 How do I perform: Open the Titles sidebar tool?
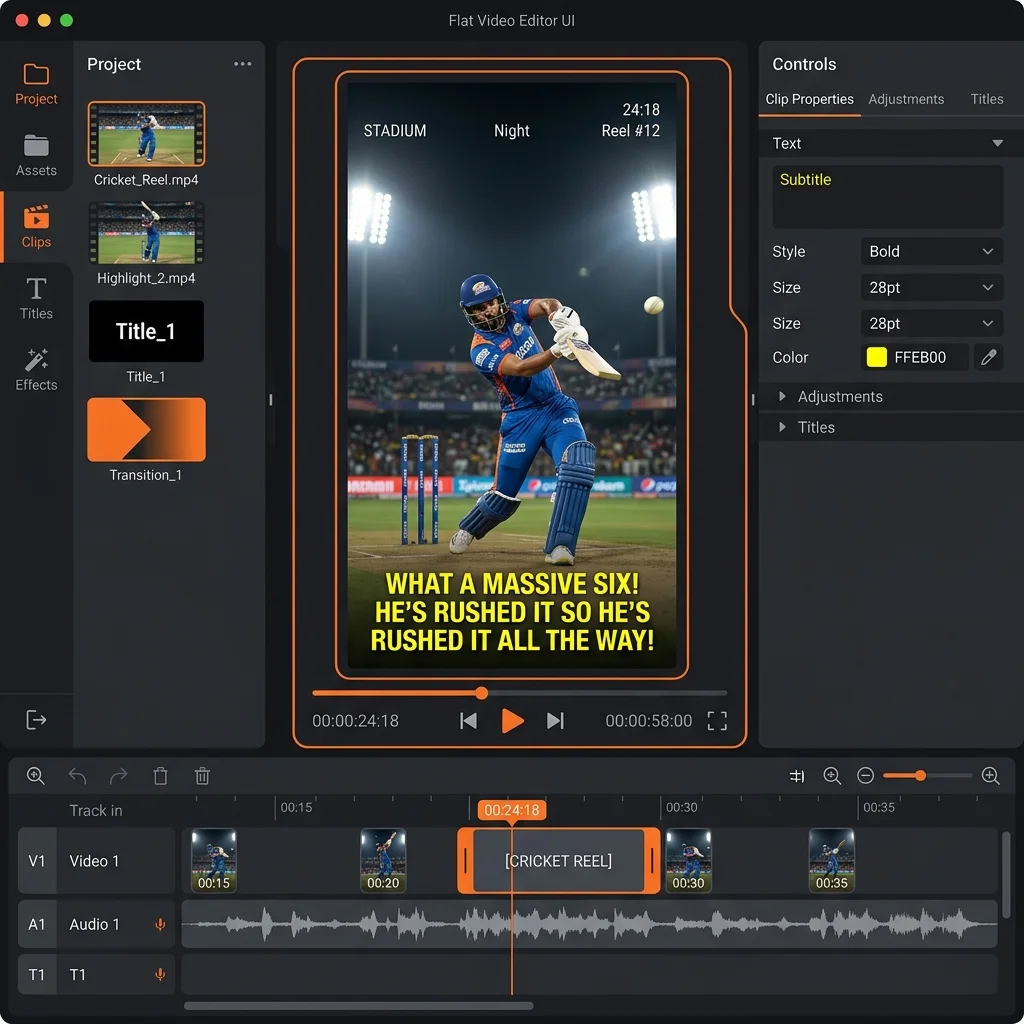36,298
